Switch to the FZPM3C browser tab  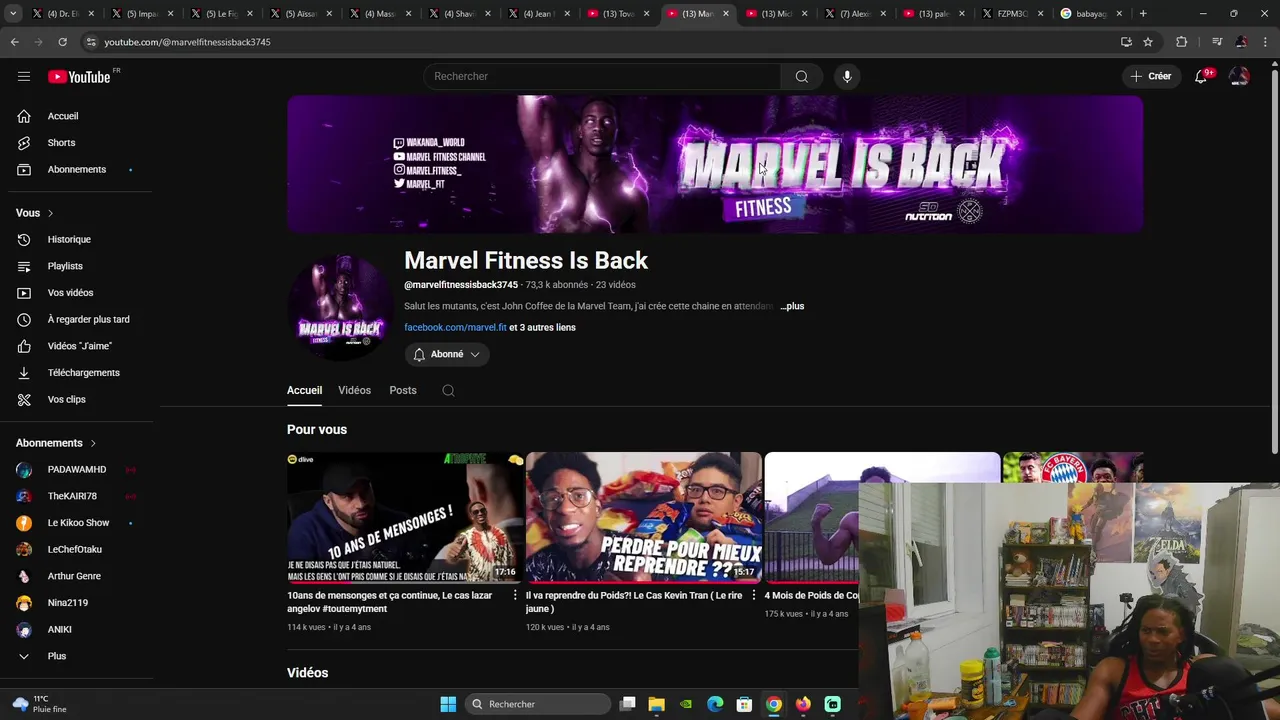point(1012,14)
